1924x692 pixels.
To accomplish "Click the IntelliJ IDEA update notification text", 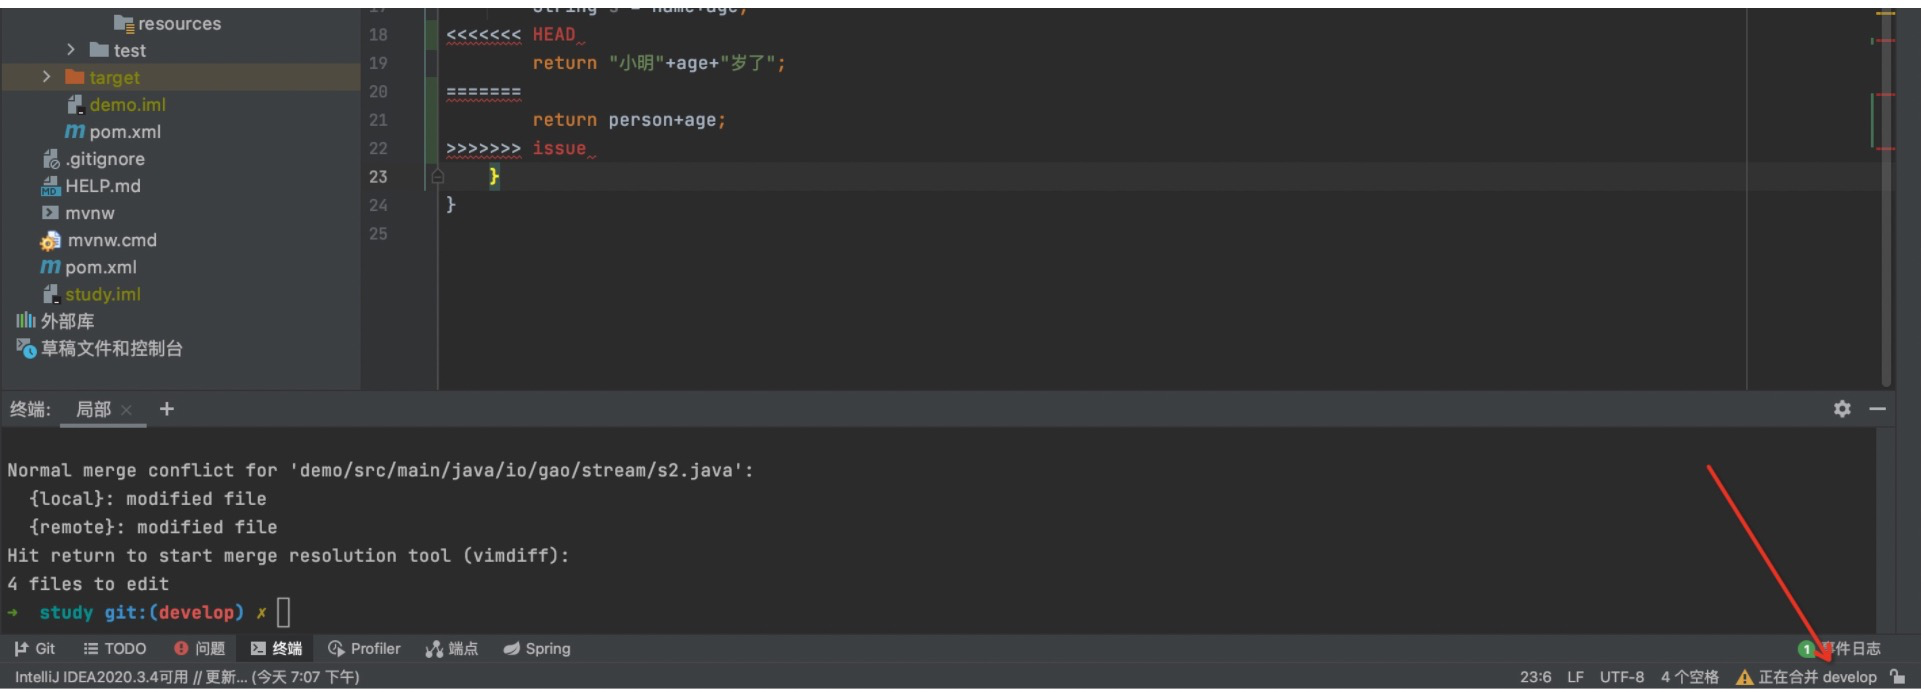I will point(187,677).
